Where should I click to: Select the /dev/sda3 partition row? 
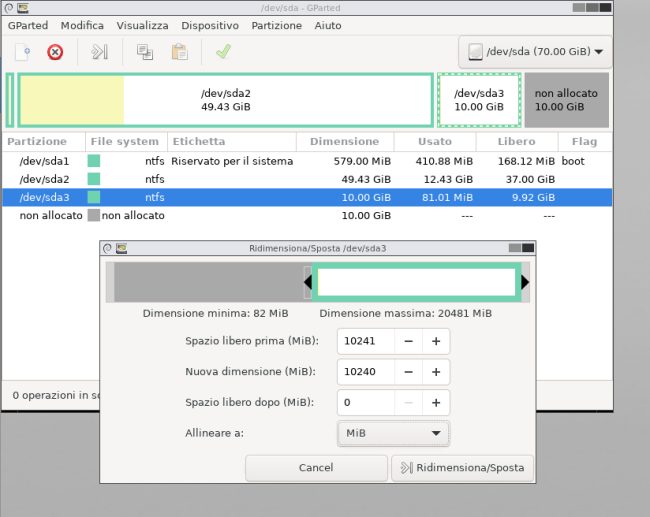(307, 197)
